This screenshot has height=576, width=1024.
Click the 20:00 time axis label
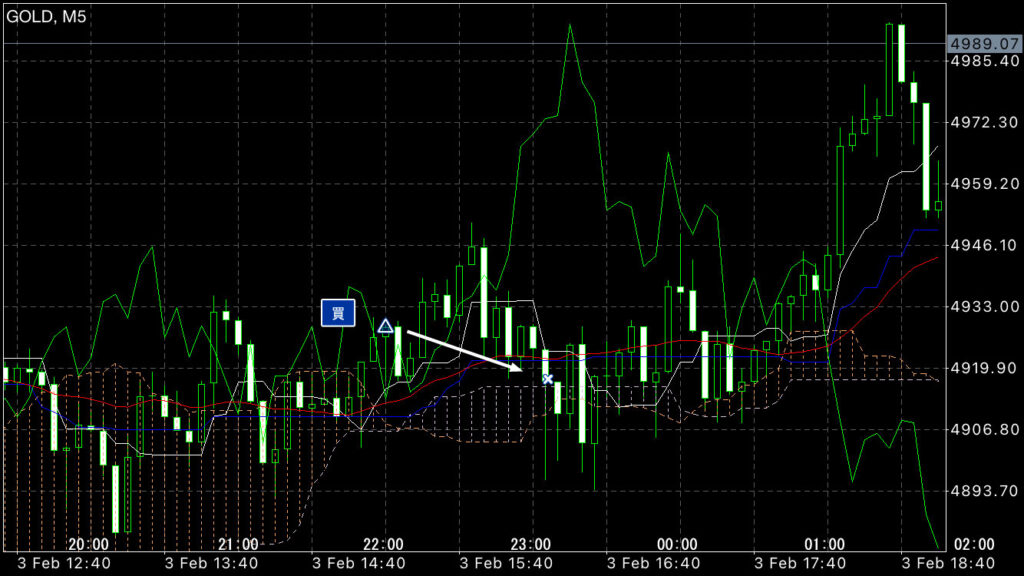89,544
